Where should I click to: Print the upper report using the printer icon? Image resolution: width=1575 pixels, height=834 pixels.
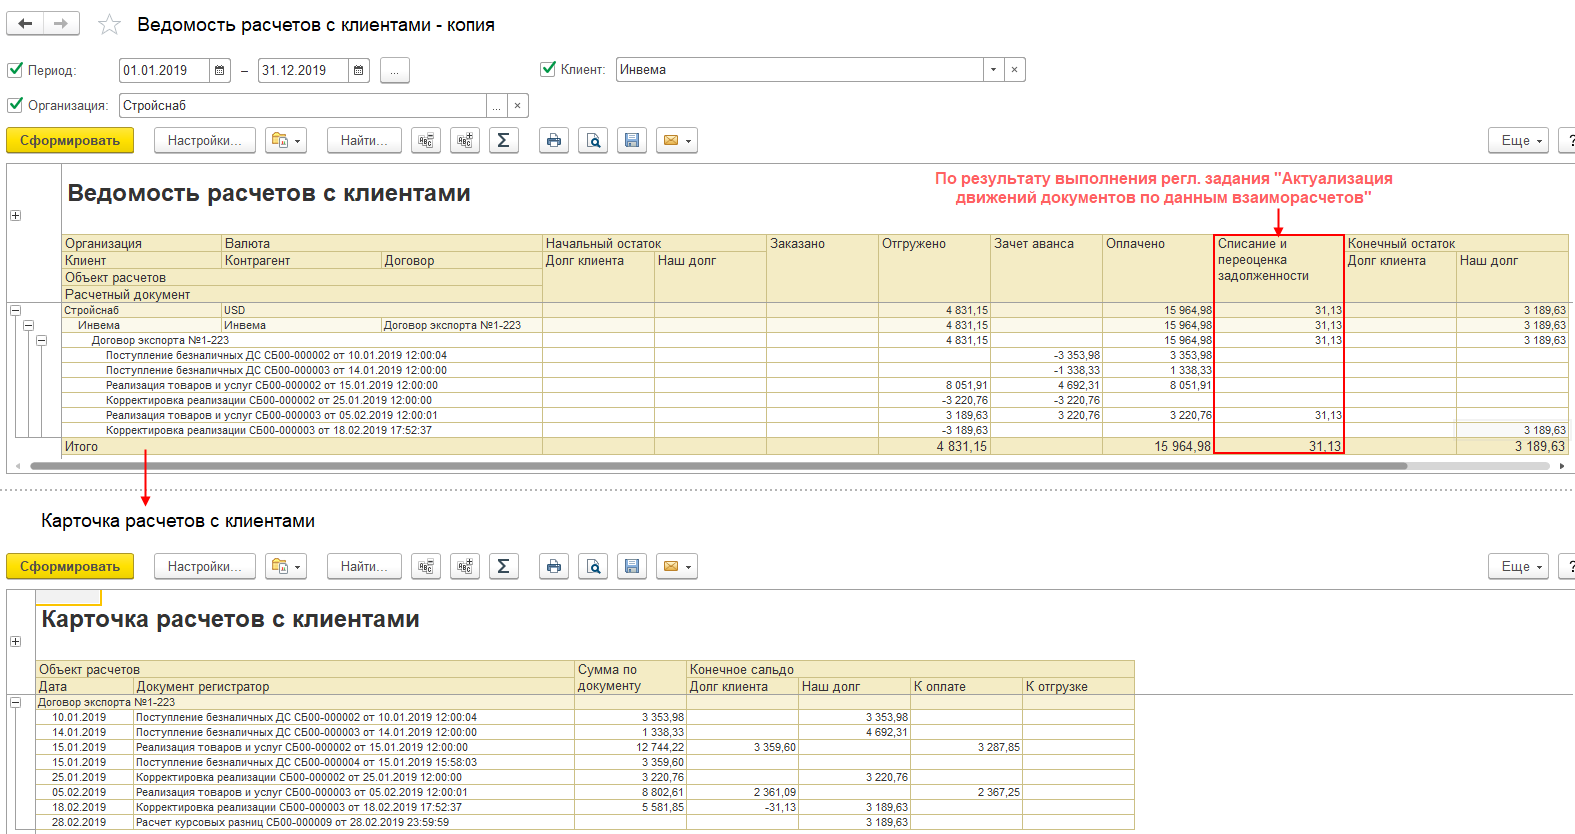tap(554, 141)
